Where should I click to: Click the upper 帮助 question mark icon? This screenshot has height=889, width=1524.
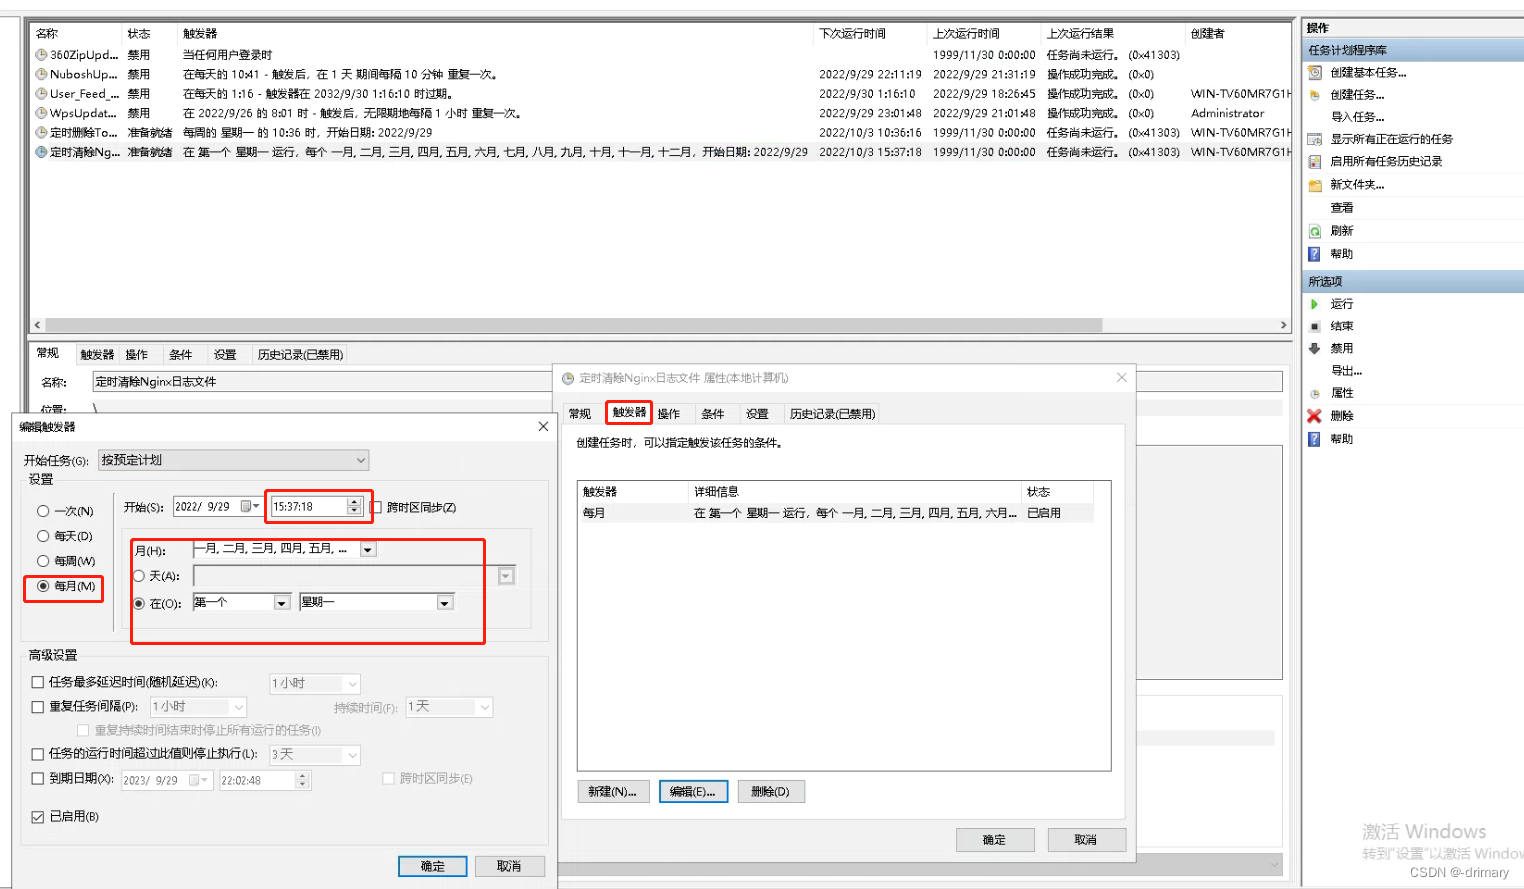point(1315,254)
